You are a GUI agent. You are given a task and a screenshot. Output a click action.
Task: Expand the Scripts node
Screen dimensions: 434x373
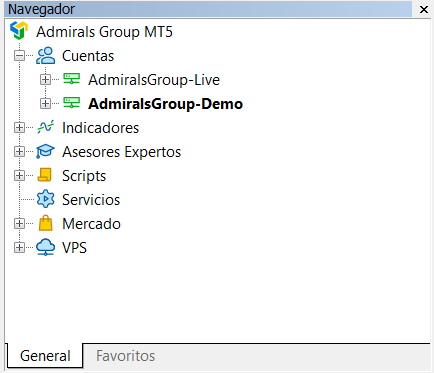[19, 176]
